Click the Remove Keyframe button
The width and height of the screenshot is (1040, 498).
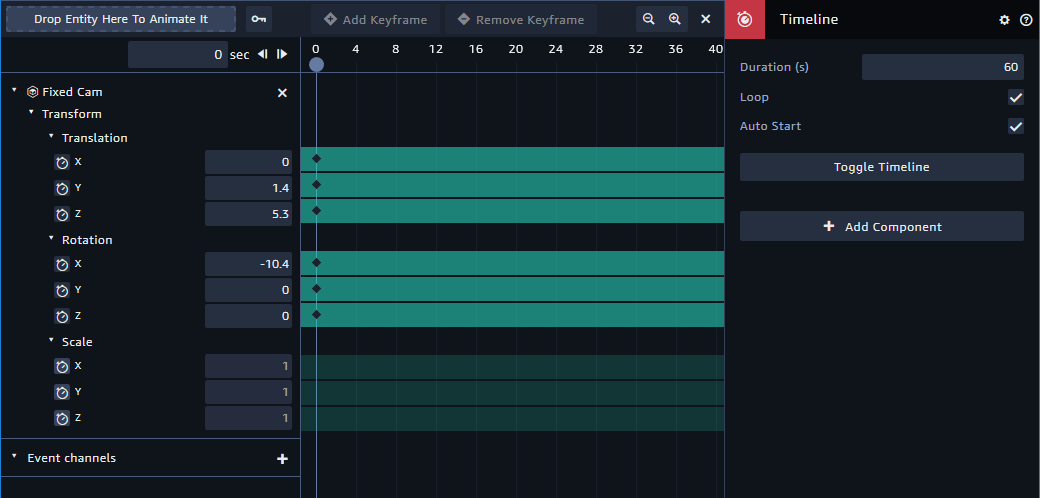click(x=521, y=19)
